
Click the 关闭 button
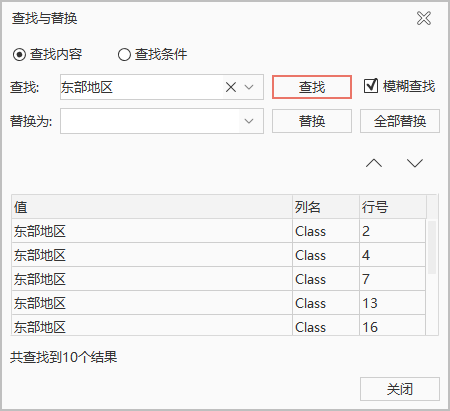[400, 389]
